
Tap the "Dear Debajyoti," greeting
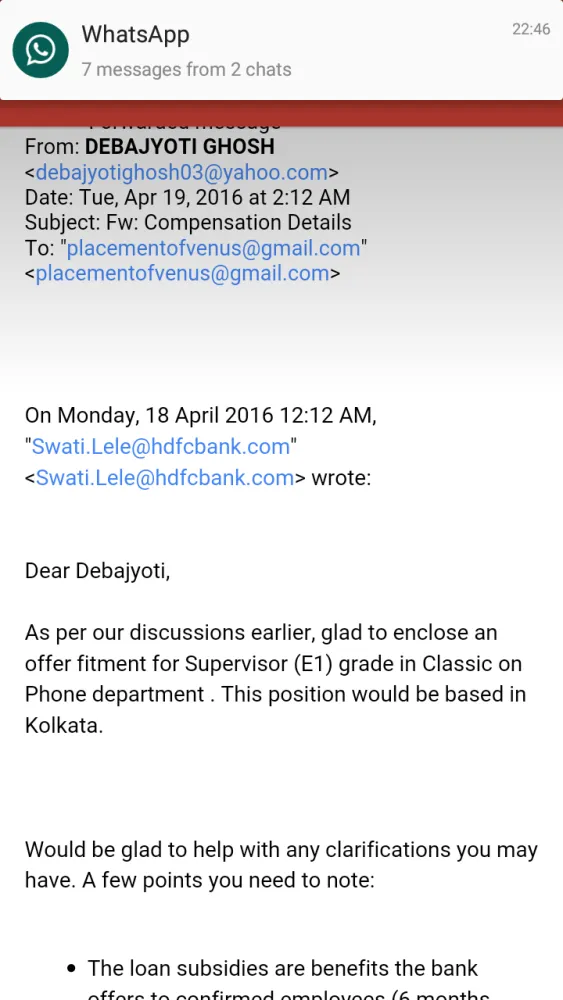pyautogui.click(x=98, y=571)
